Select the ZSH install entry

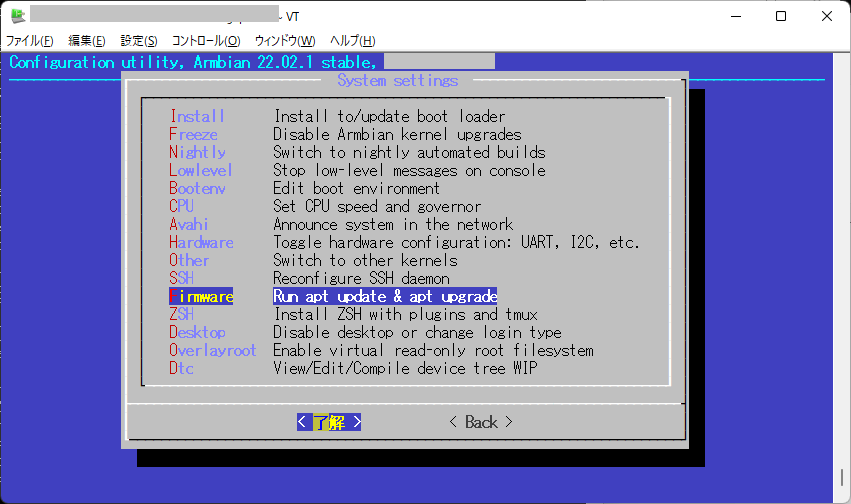(x=353, y=314)
